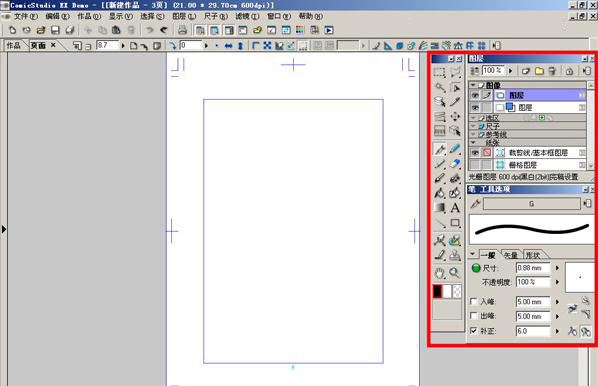Enable the 入峰 checkbox
The image size is (598, 386).
point(474,301)
